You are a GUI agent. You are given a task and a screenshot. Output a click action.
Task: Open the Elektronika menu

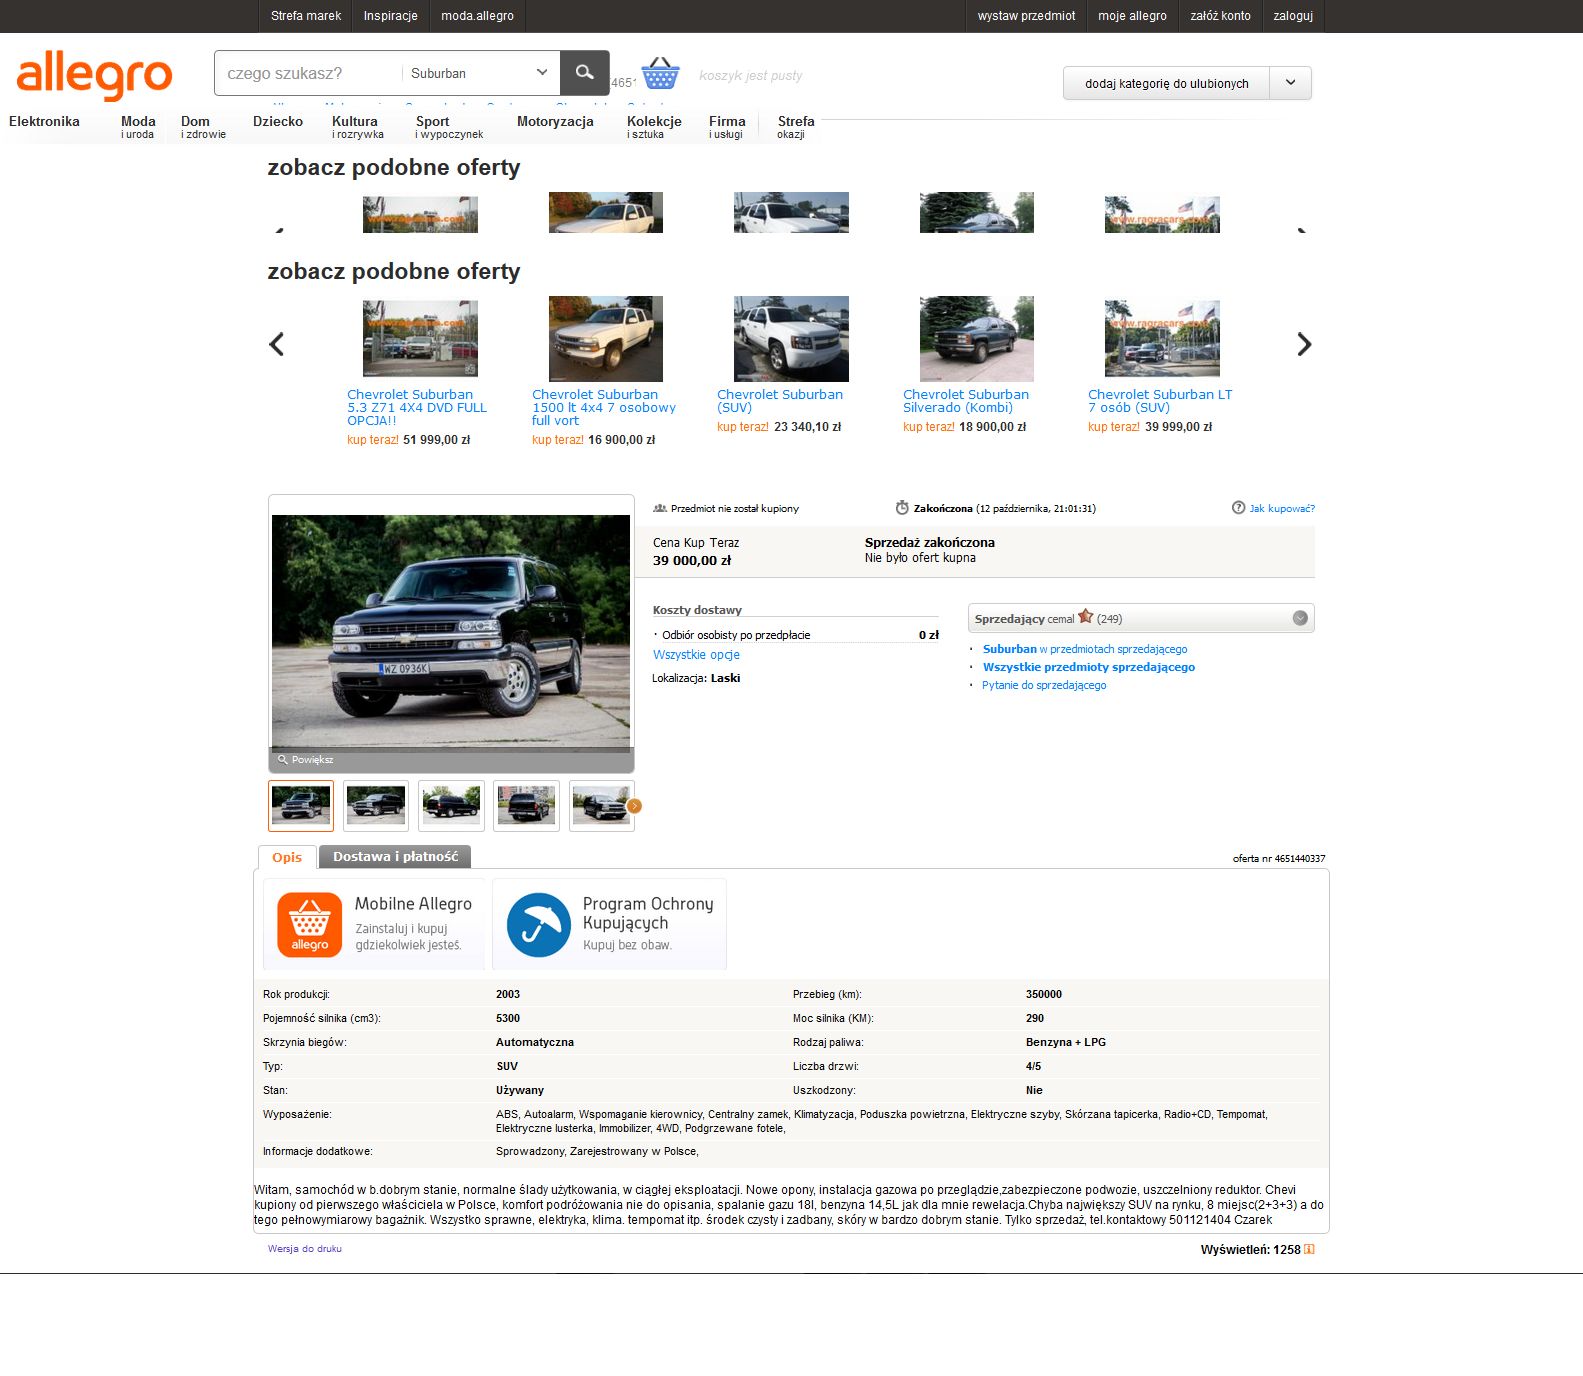coord(44,122)
